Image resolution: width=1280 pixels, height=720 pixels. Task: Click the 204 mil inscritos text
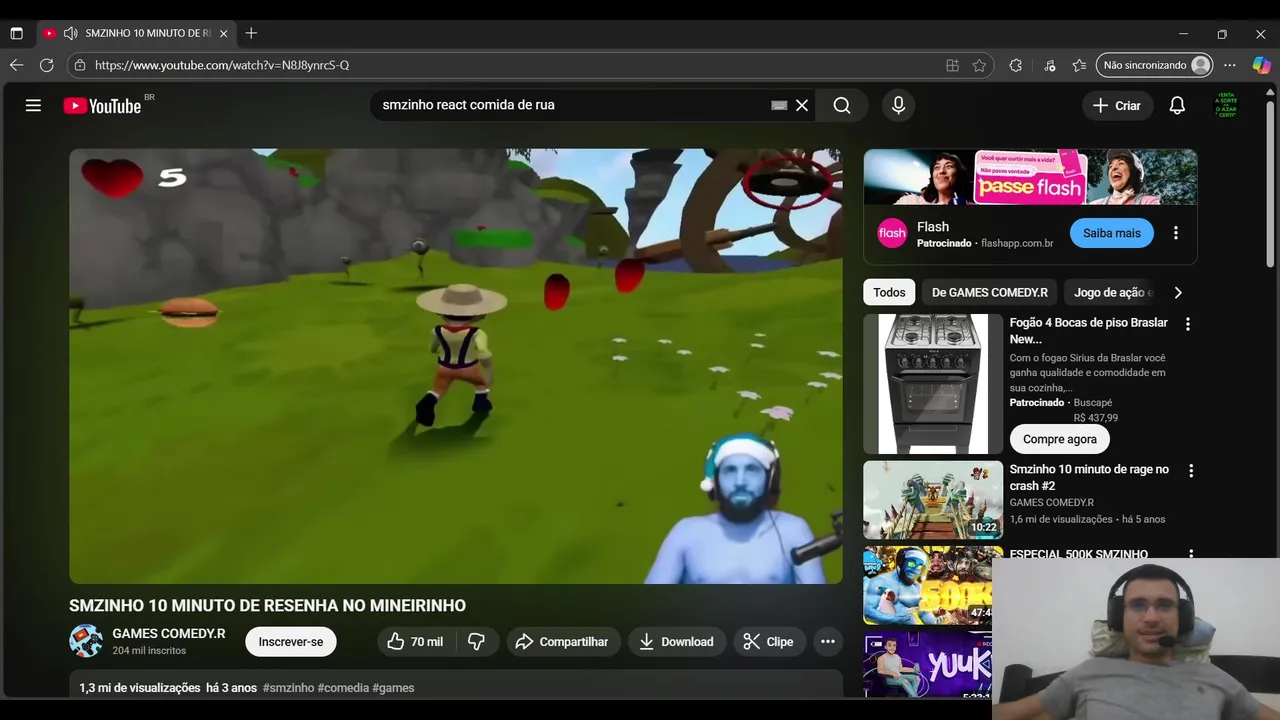[x=149, y=650]
